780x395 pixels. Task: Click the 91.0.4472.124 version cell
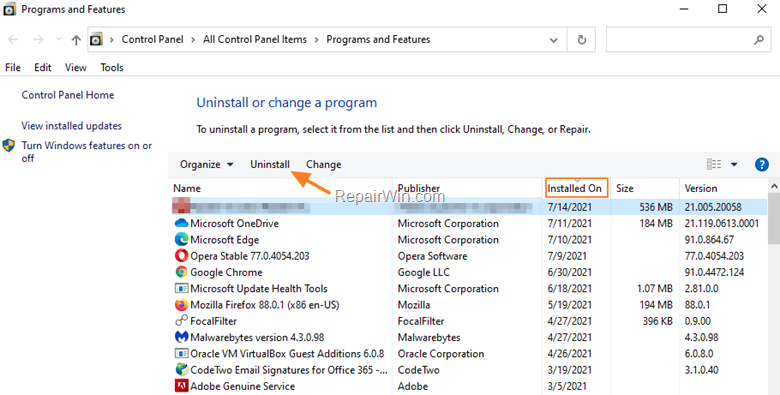tap(714, 273)
